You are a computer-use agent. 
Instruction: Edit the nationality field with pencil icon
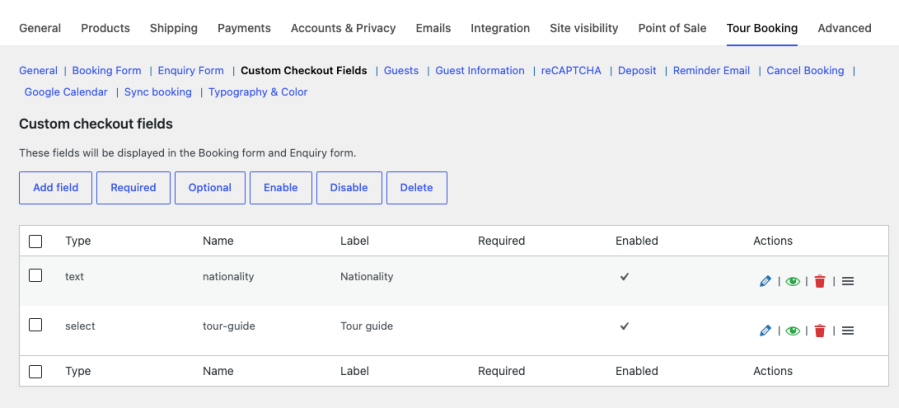(x=765, y=281)
